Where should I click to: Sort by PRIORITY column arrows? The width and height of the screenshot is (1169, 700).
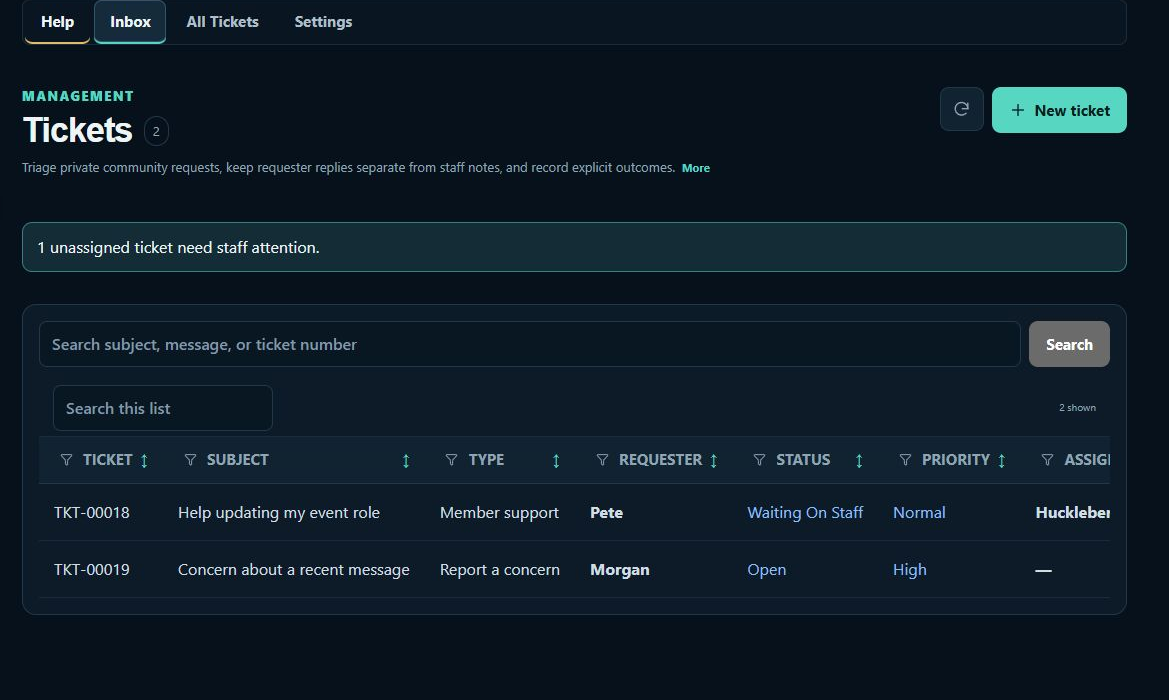coord(1002,461)
